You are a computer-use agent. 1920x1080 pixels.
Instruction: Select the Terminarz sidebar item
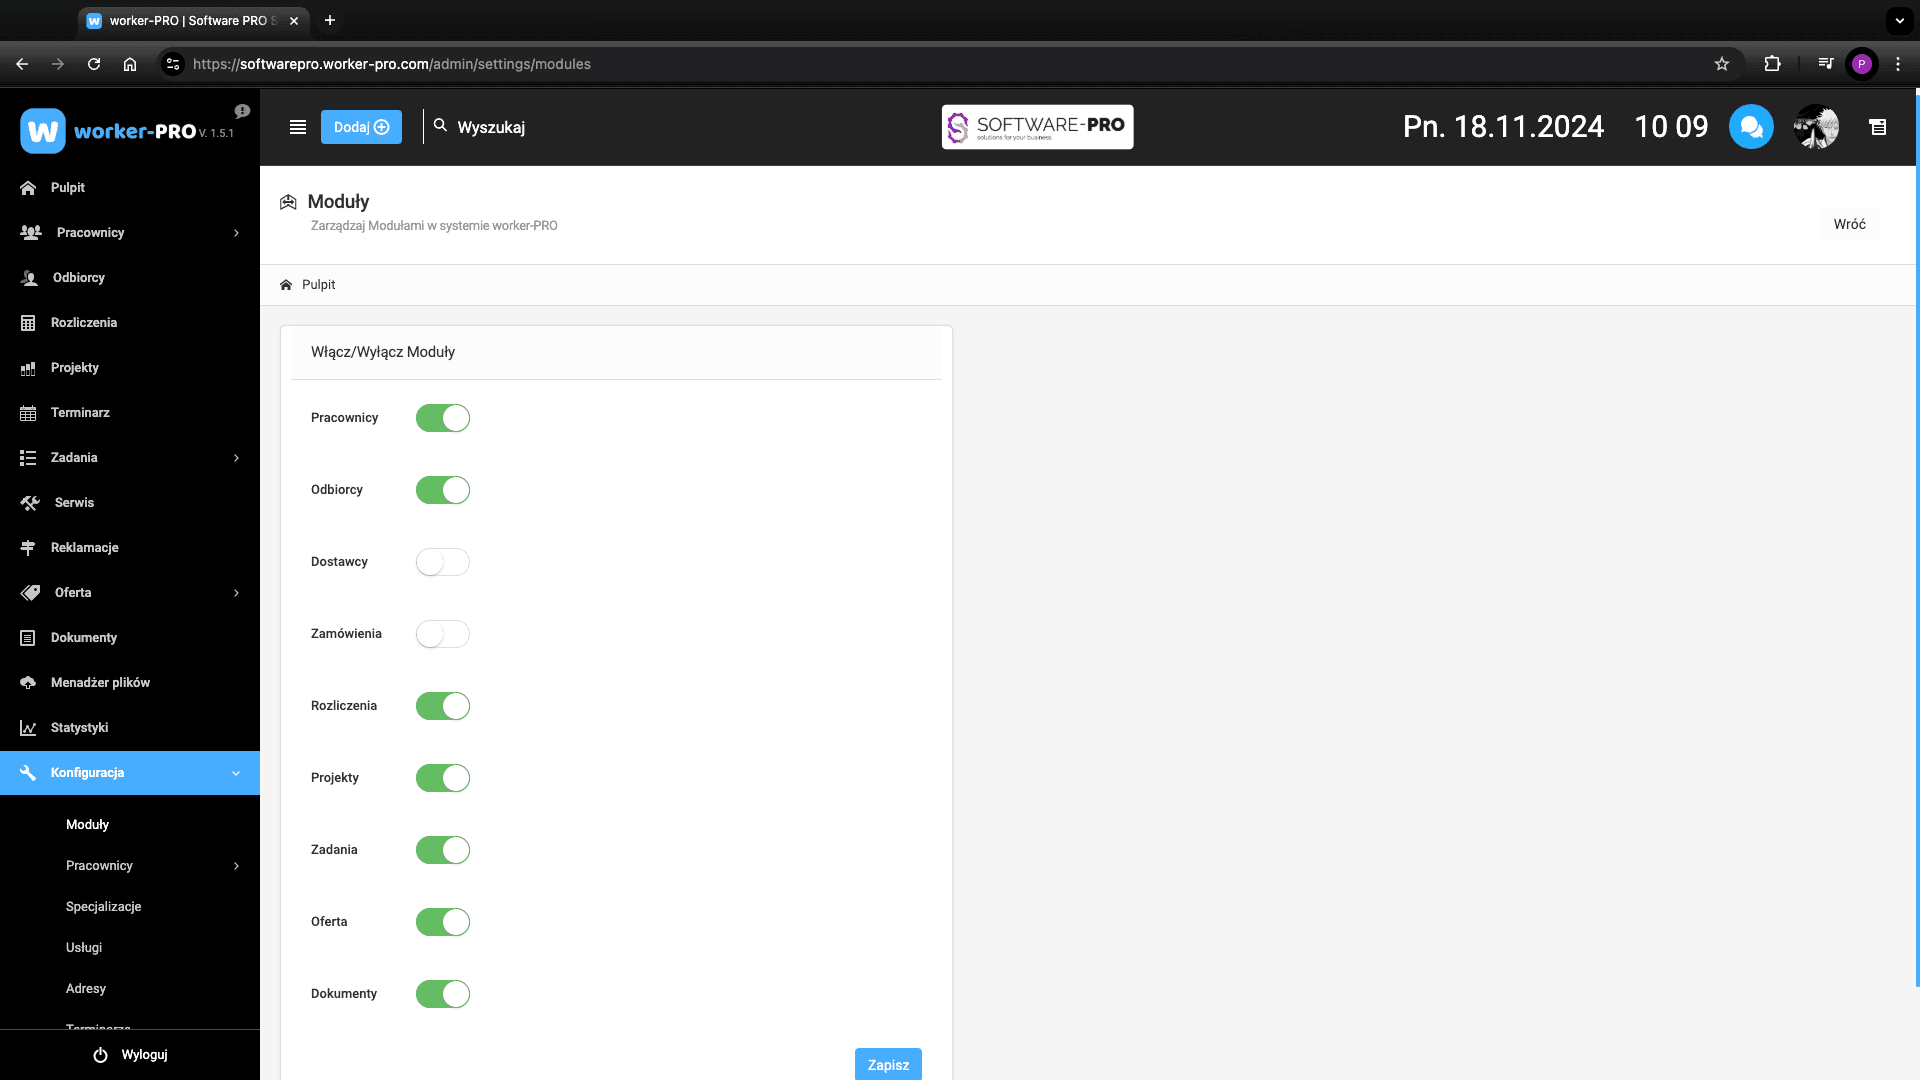click(x=80, y=413)
